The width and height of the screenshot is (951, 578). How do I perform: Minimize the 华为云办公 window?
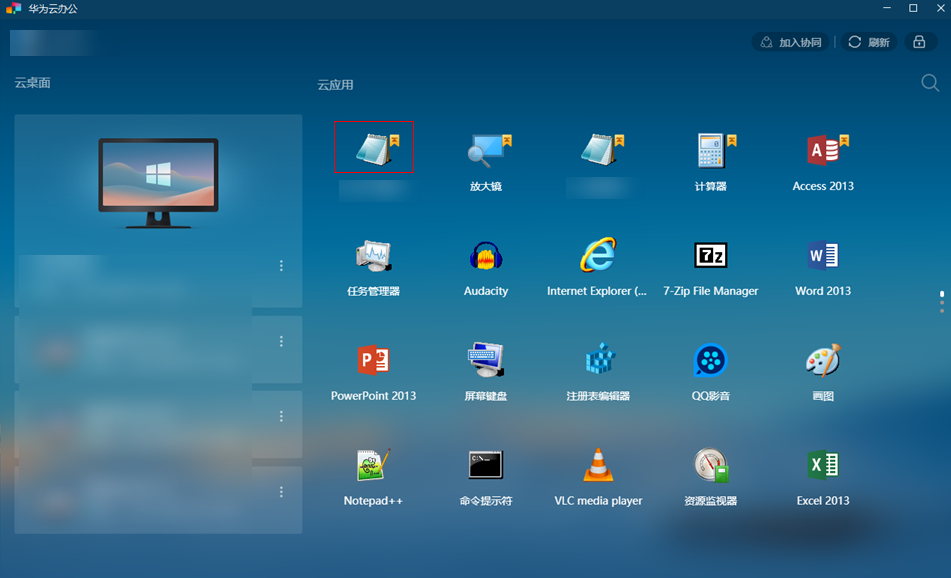(887, 8)
